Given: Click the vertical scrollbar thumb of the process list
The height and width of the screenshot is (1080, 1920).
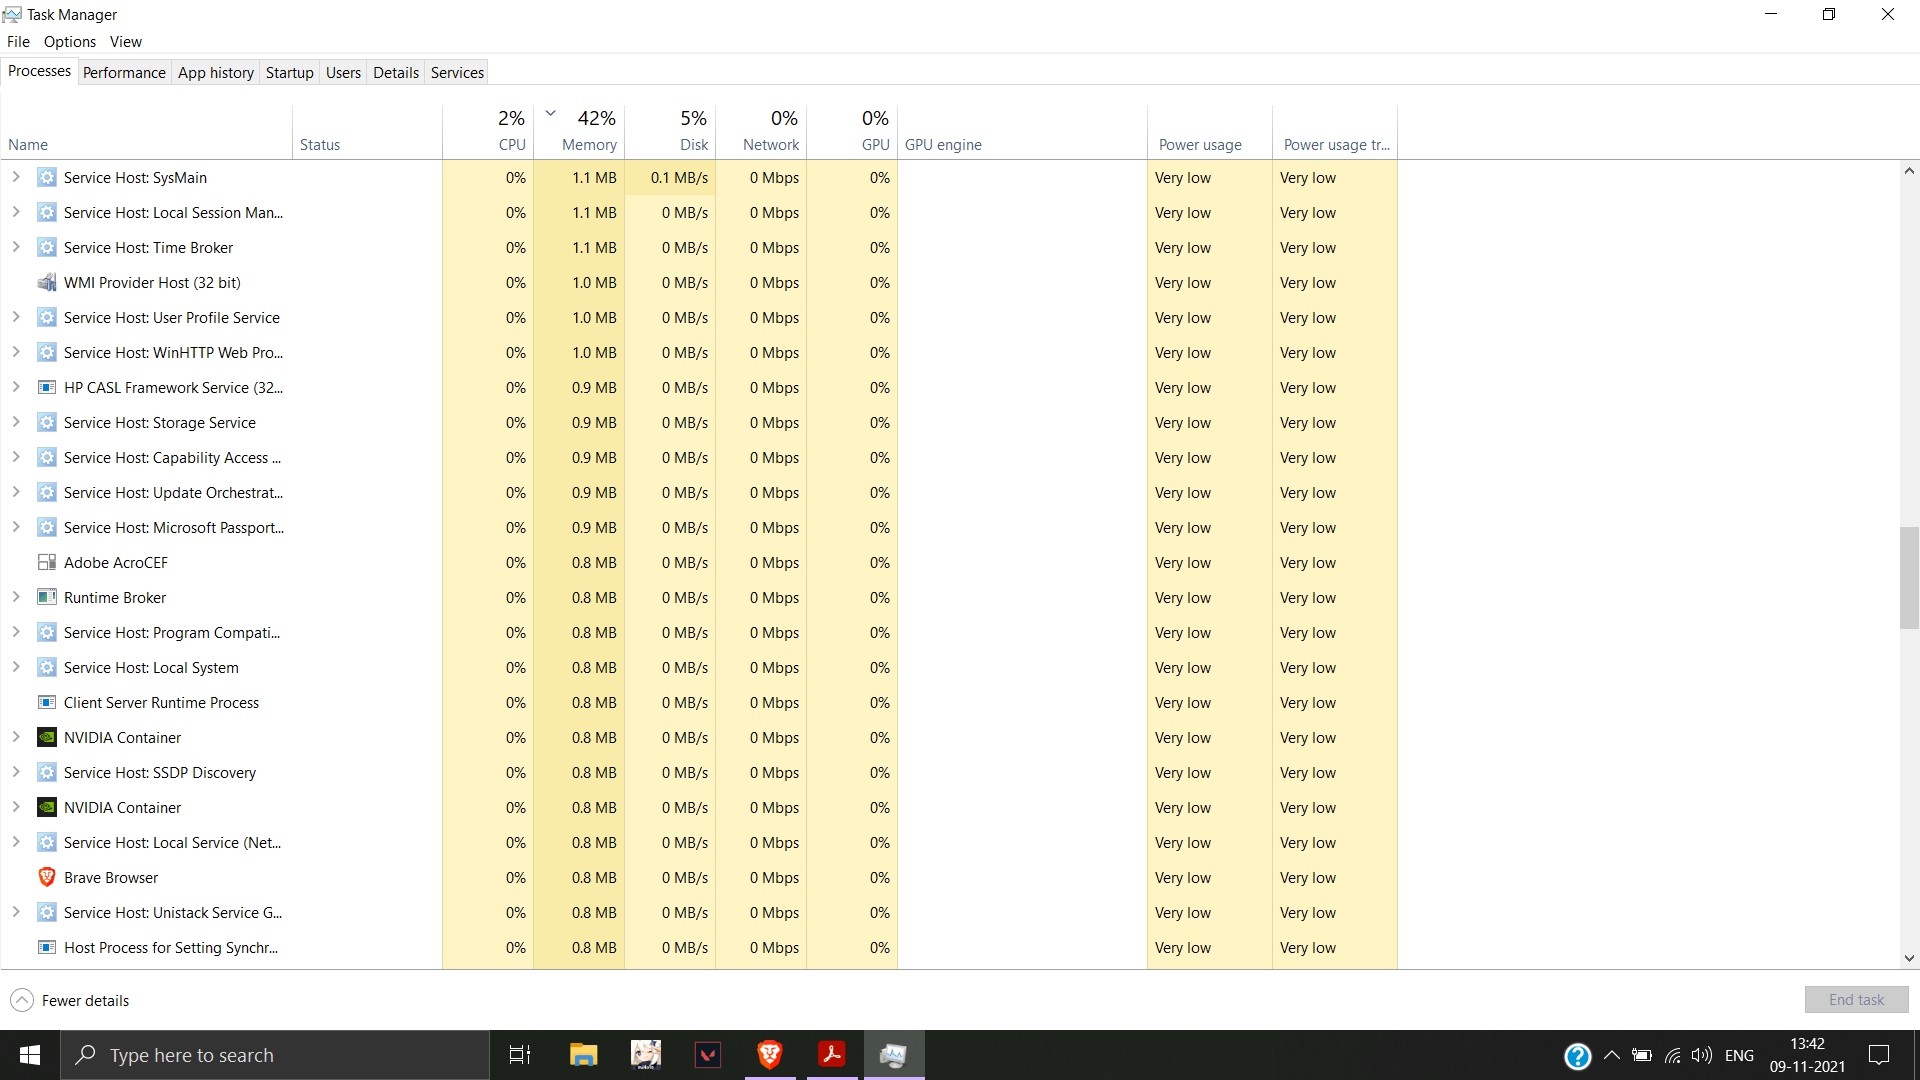Looking at the screenshot, I should [x=1909, y=577].
